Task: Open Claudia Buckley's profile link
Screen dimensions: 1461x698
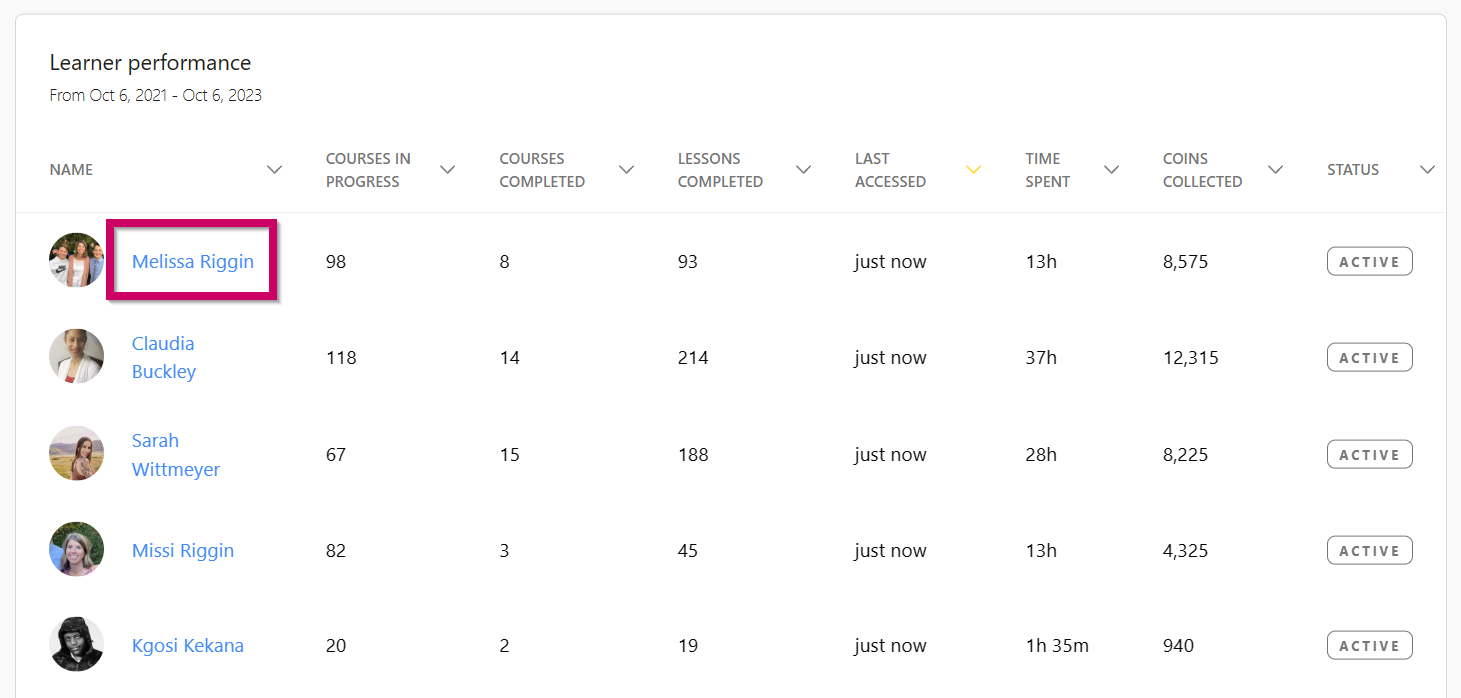Action: pyautogui.click(x=164, y=357)
